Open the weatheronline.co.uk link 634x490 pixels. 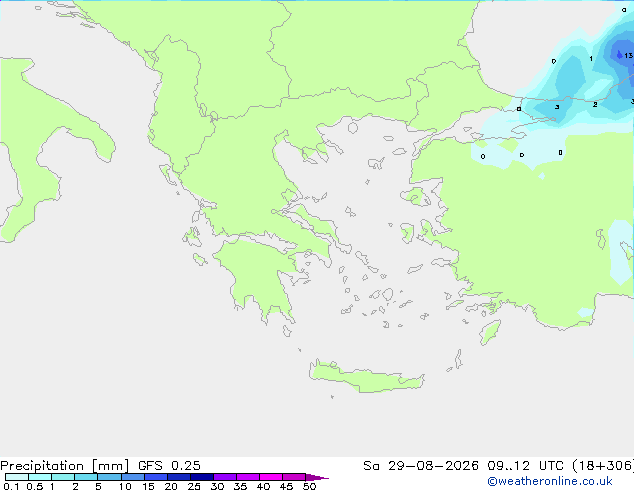[550, 481]
